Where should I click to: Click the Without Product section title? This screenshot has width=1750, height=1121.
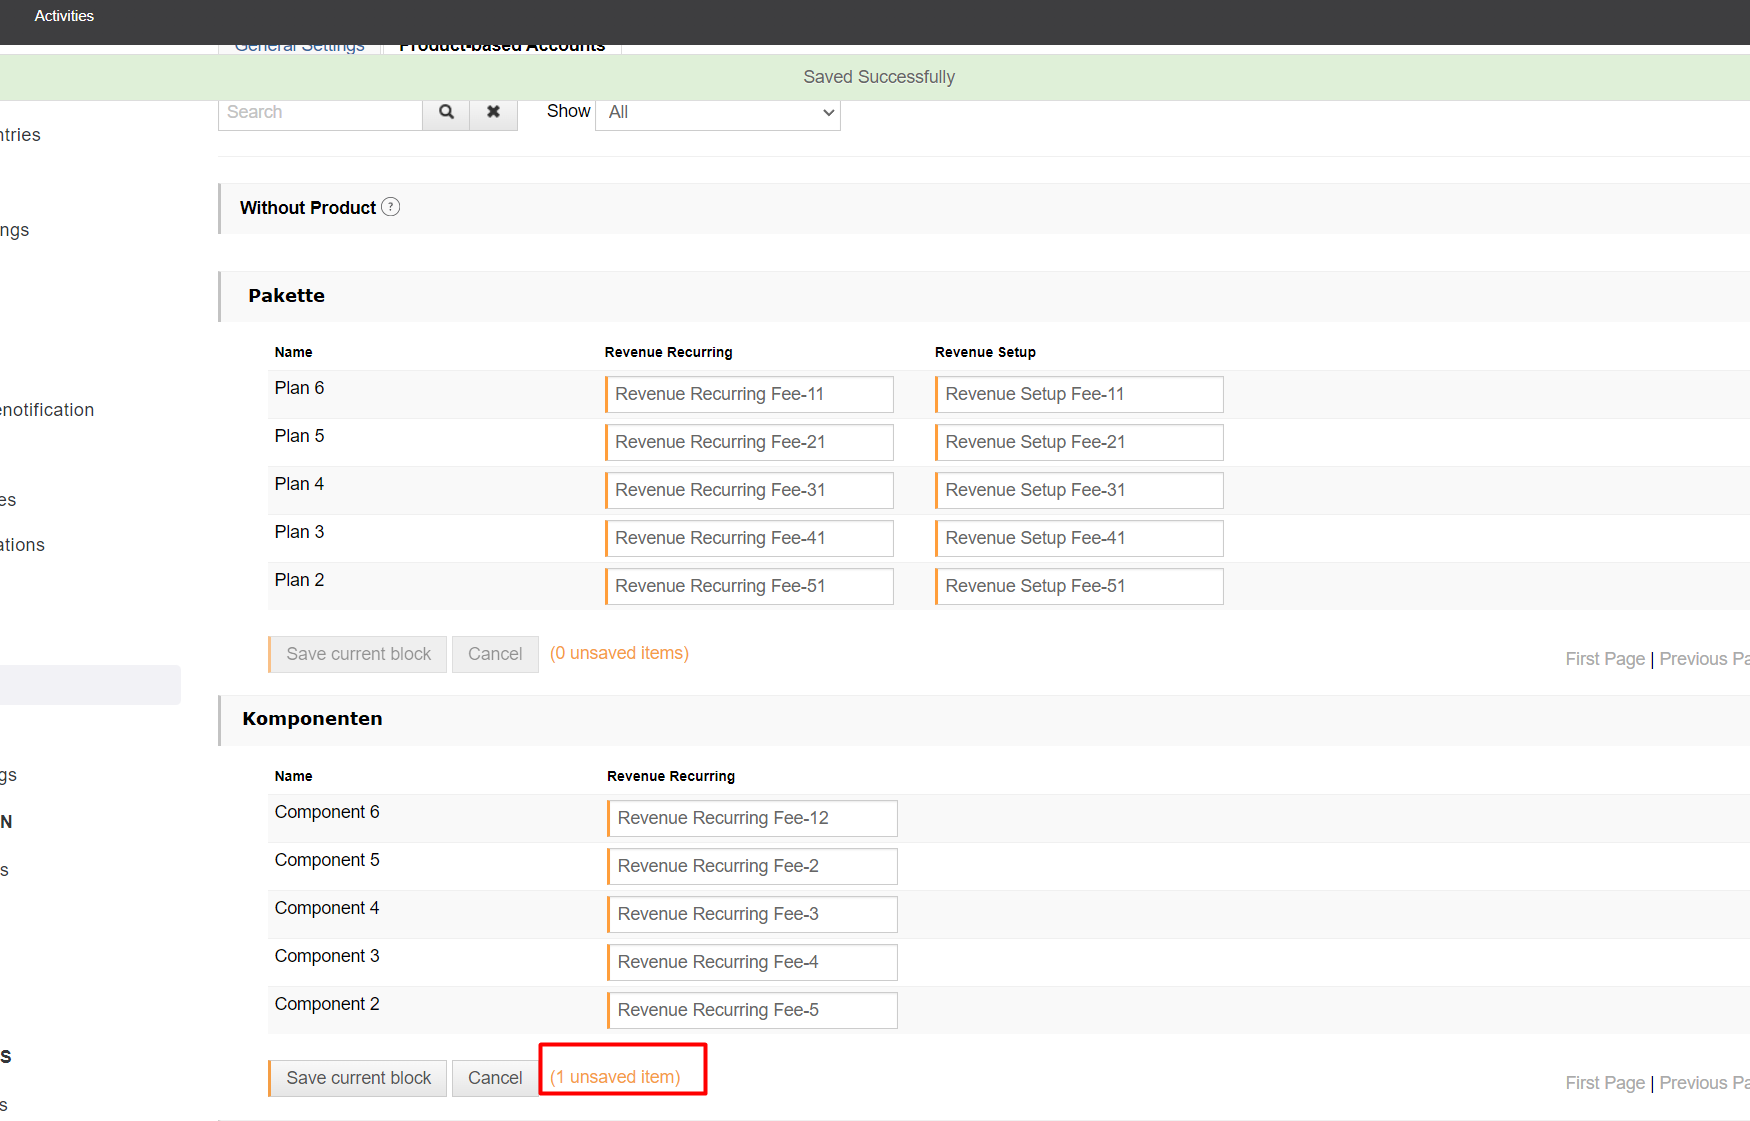point(308,208)
